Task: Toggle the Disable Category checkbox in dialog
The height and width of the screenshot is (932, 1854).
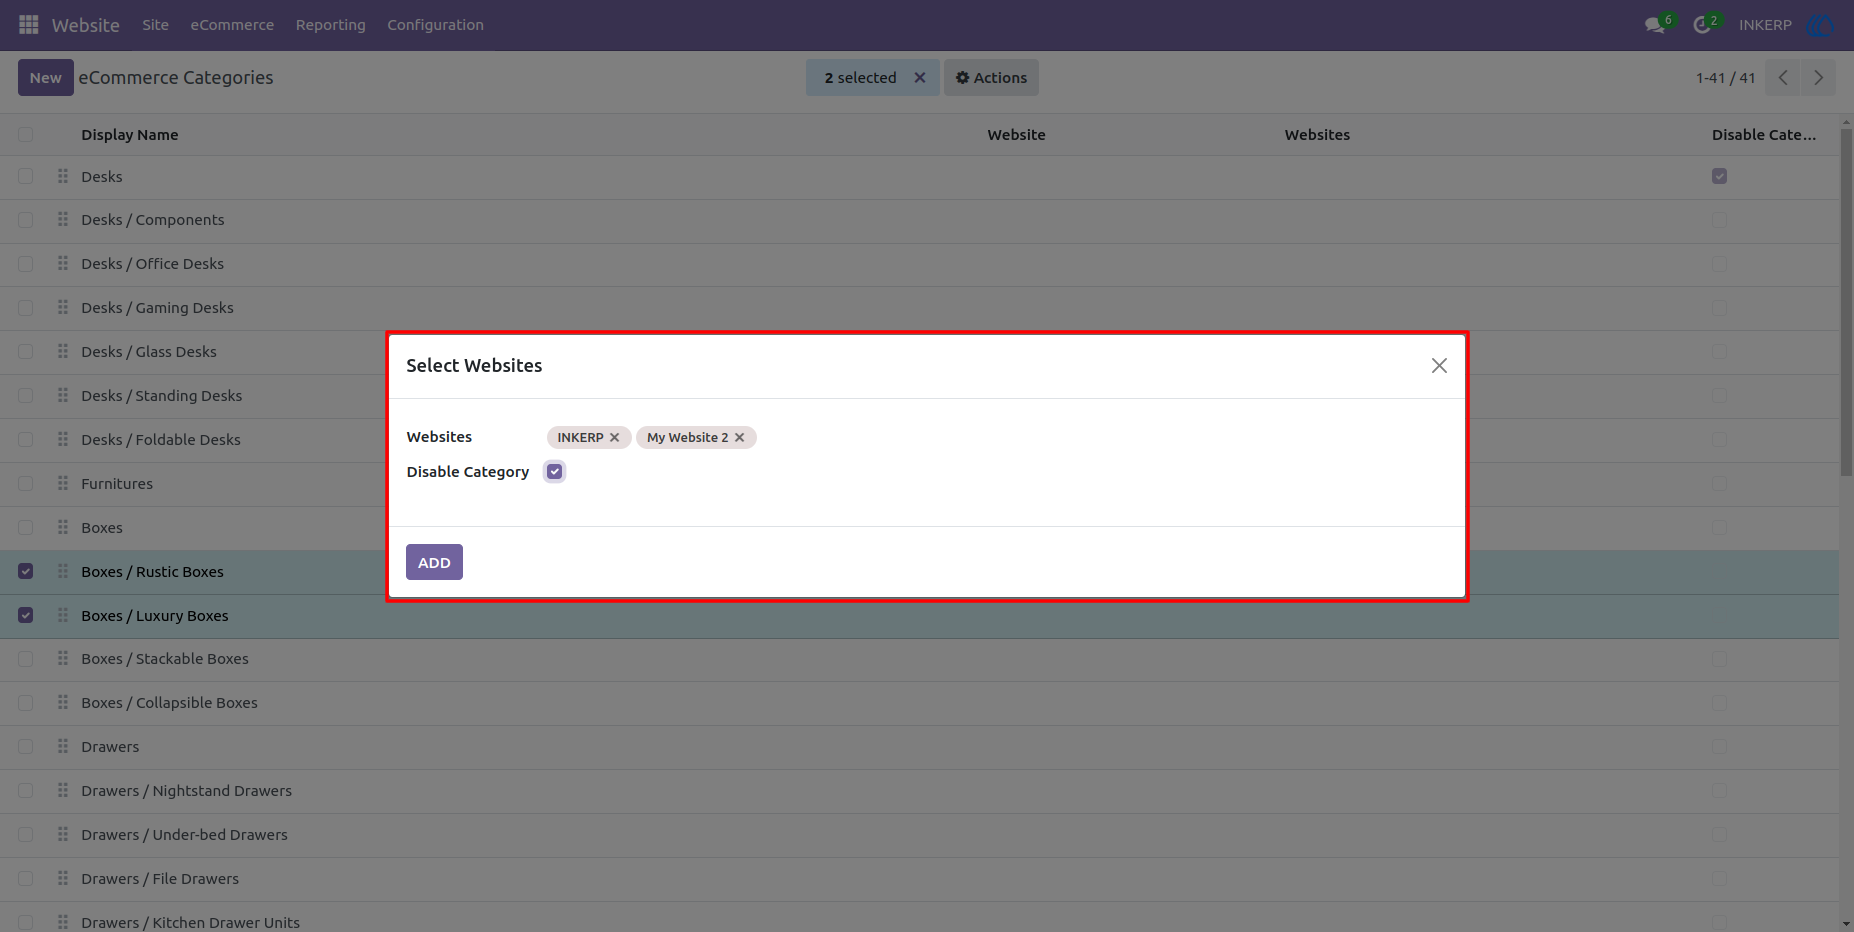Action: (x=555, y=472)
